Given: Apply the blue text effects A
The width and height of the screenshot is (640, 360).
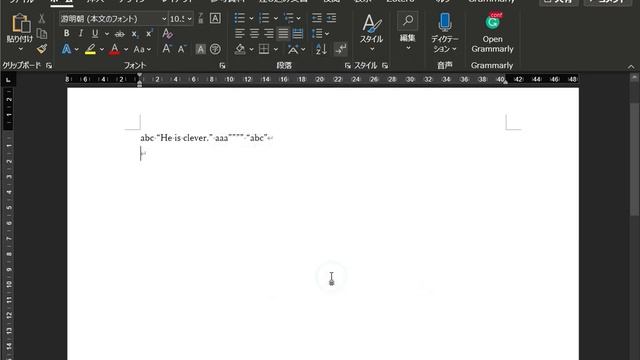Looking at the screenshot, I should [66, 49].
